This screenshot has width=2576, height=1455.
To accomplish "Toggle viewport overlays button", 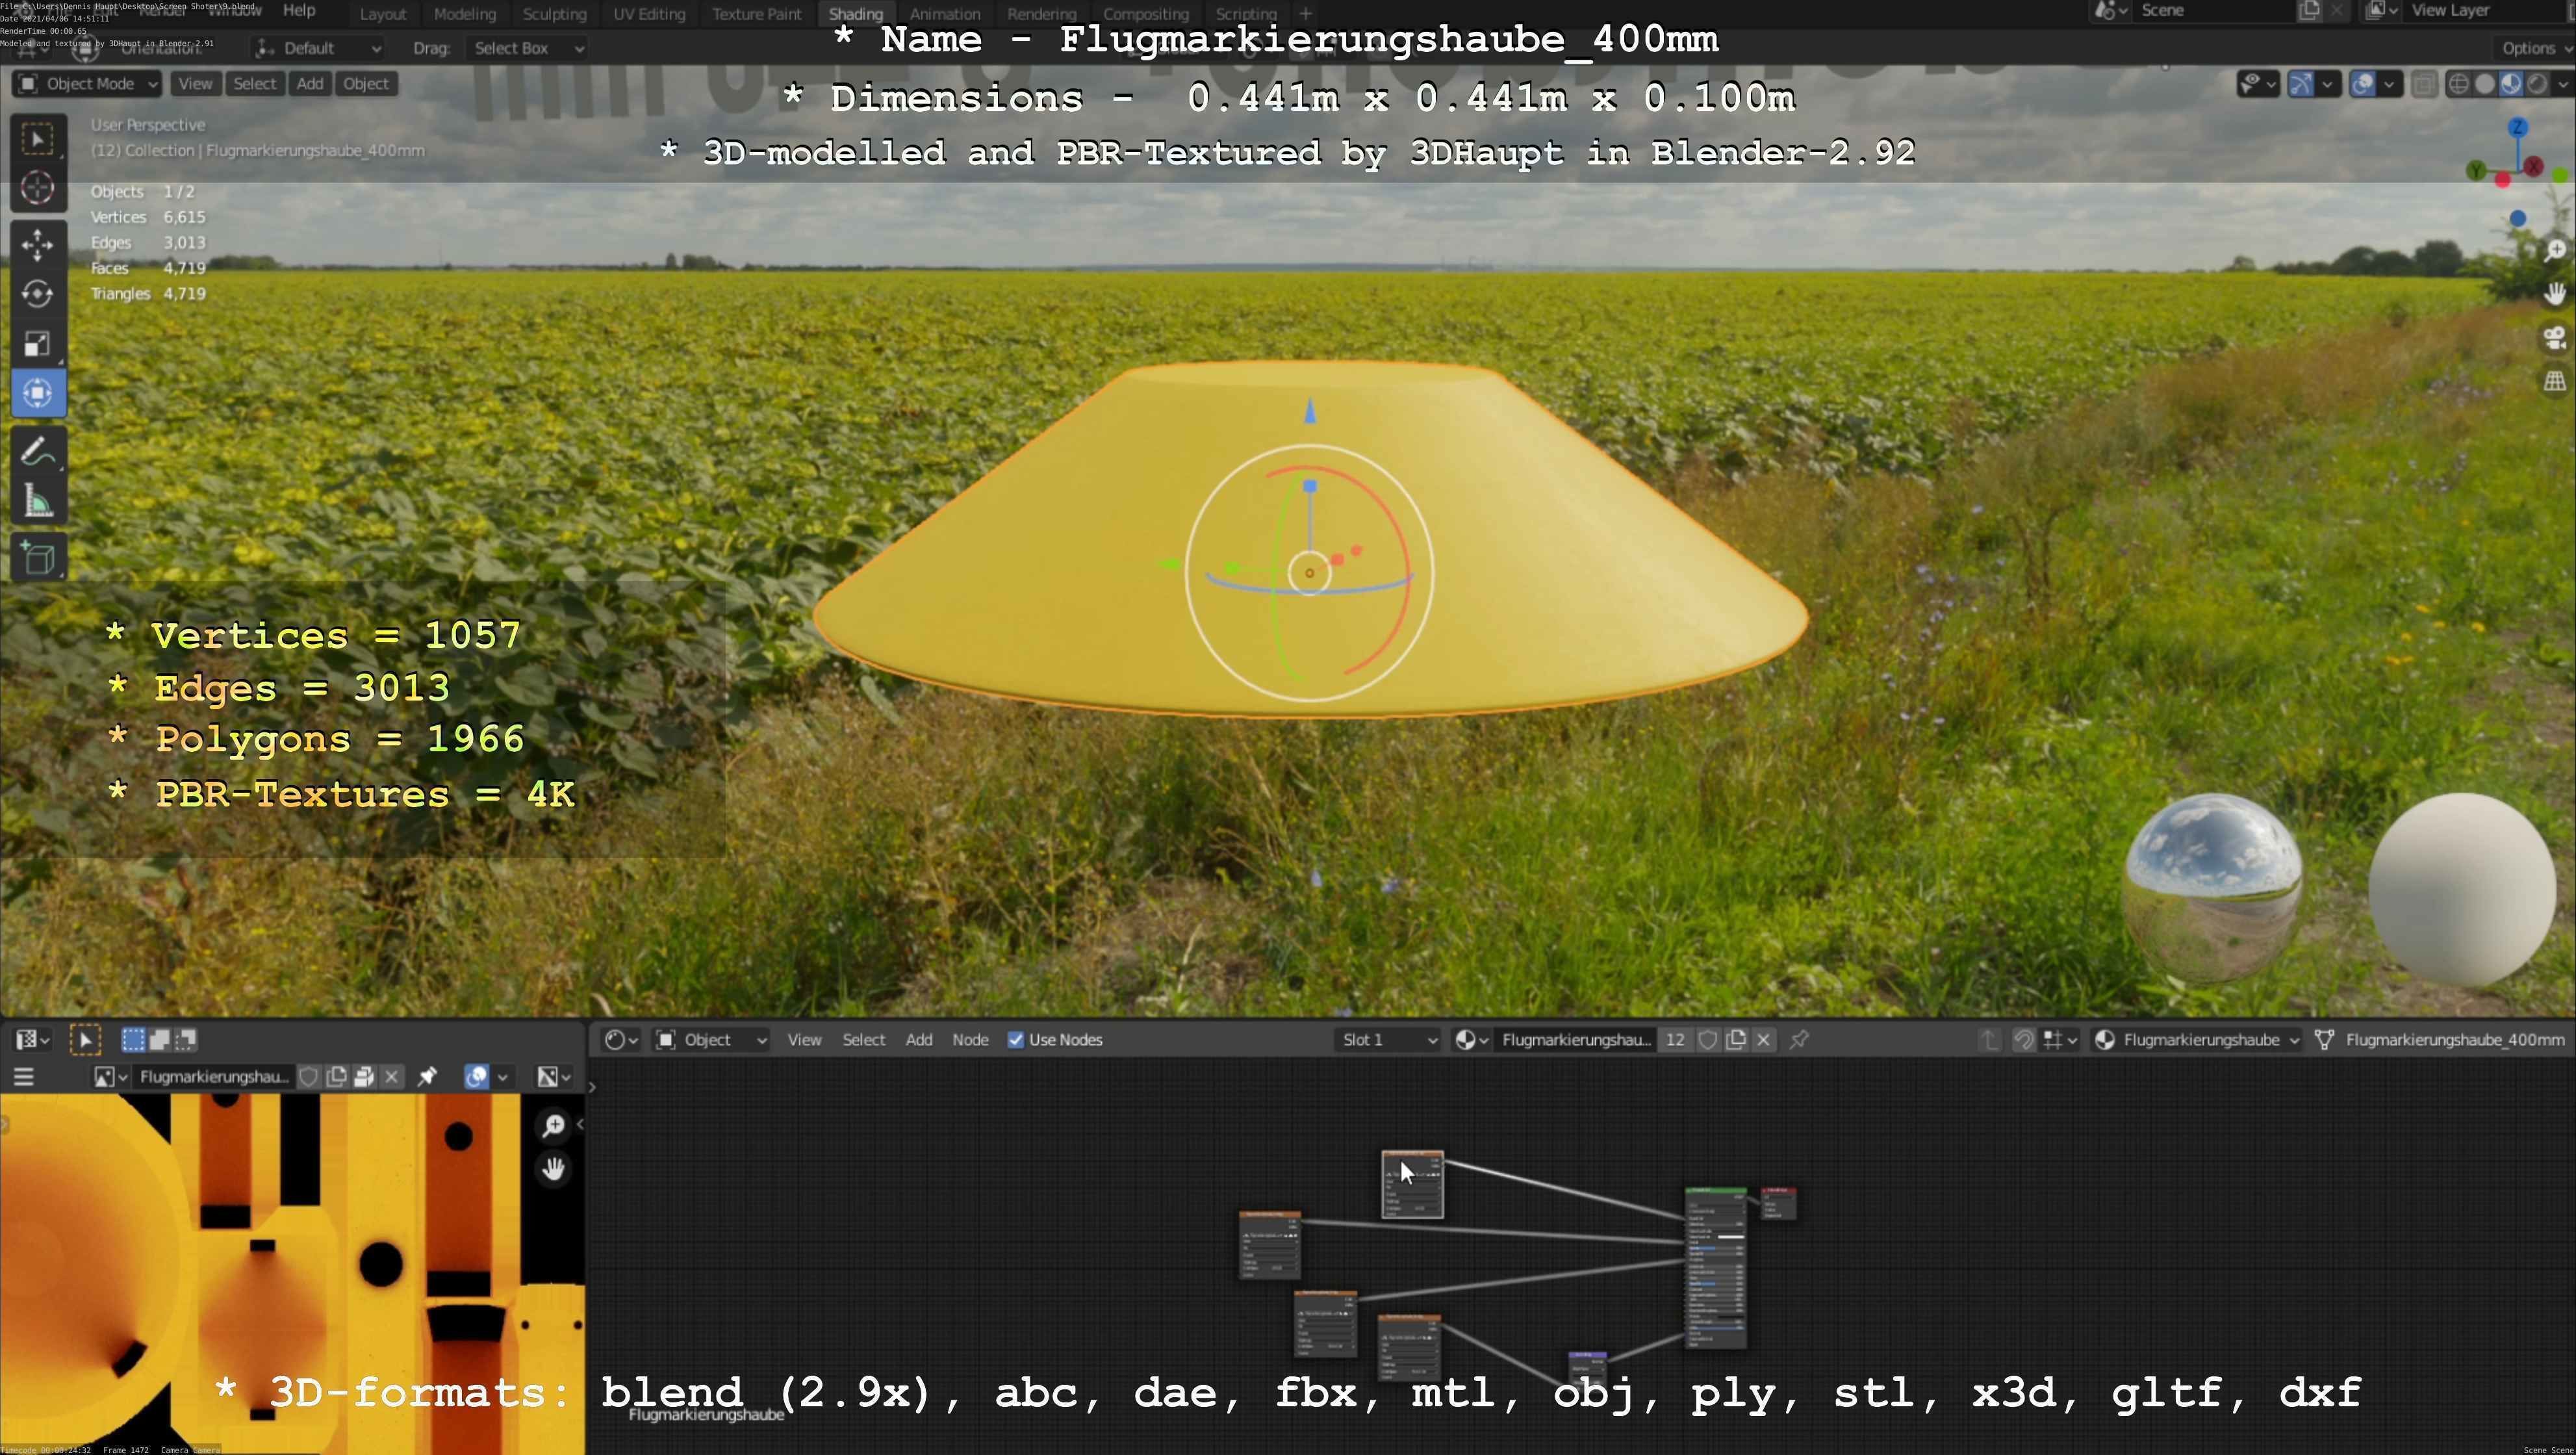I will click(2363, 84).
